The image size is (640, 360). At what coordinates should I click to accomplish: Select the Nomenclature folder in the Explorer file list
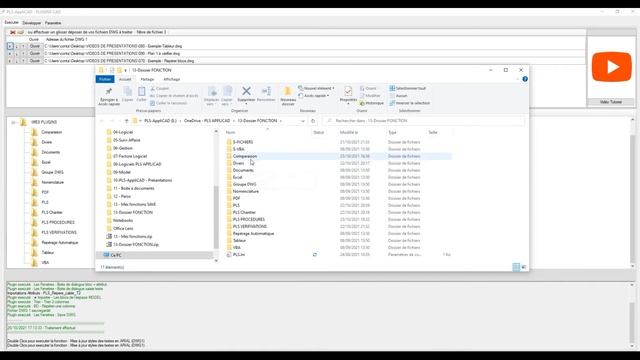pos(245,191)
